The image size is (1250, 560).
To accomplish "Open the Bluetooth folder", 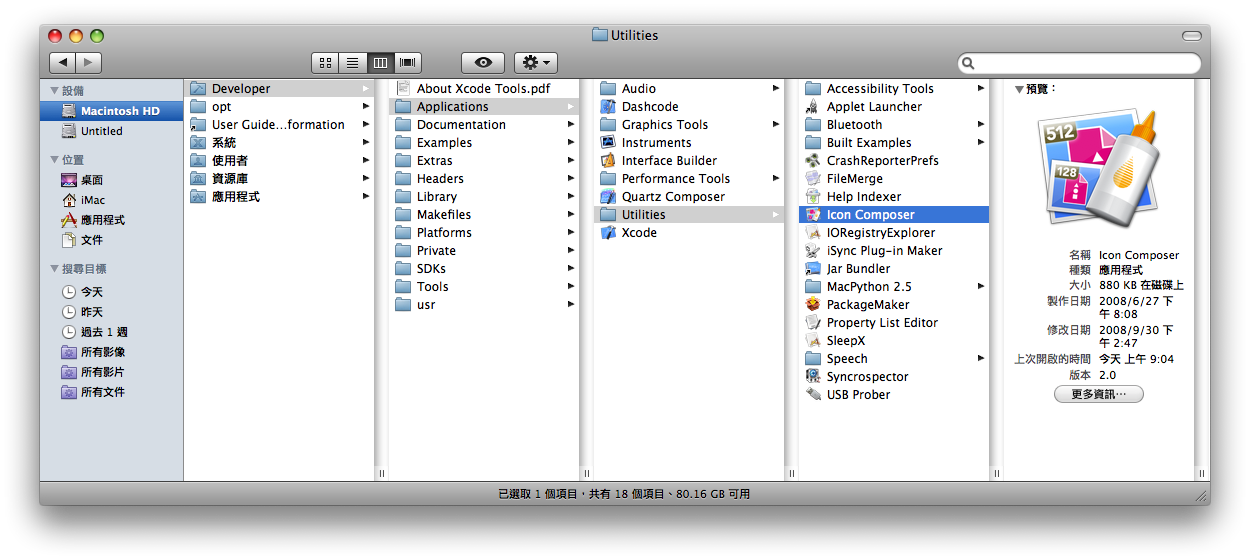I will [894, 125].
